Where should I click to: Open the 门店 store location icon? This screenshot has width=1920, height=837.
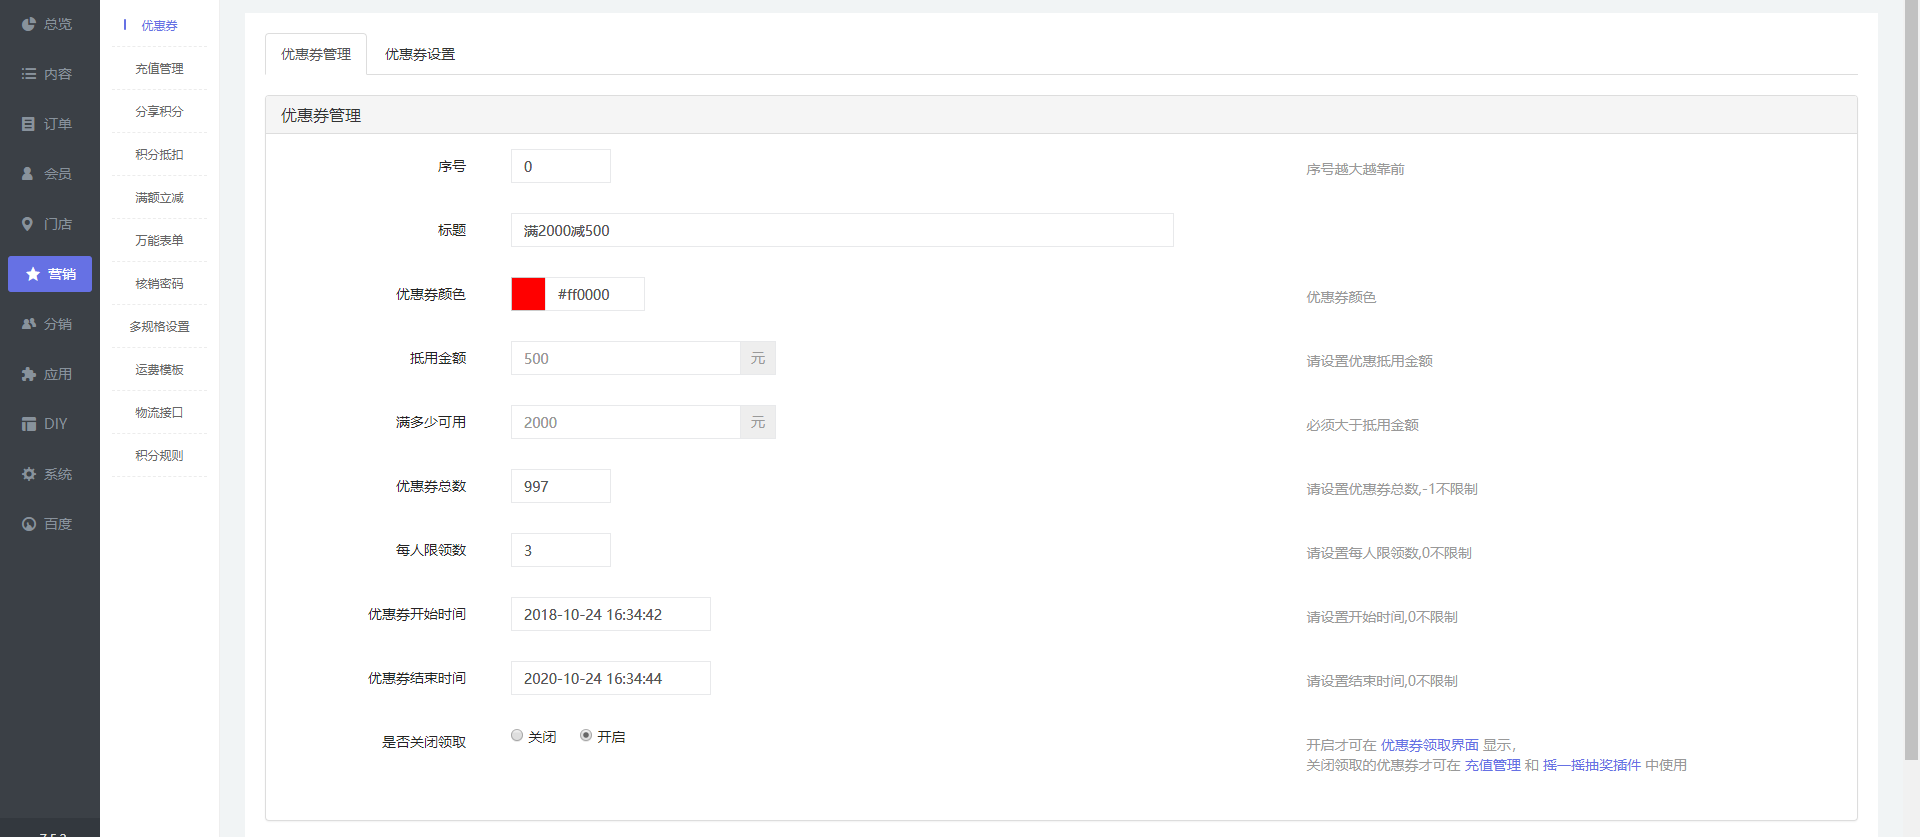coord(29,224)
